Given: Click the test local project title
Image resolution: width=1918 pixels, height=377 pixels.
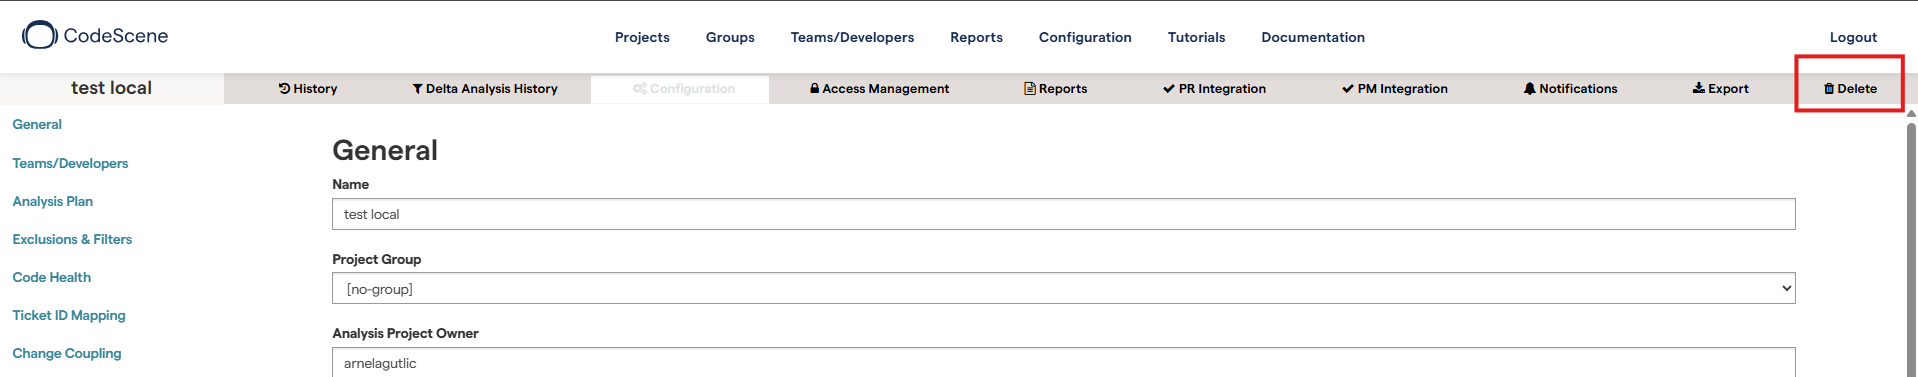Looking at the screenshot, I should 111,88.
